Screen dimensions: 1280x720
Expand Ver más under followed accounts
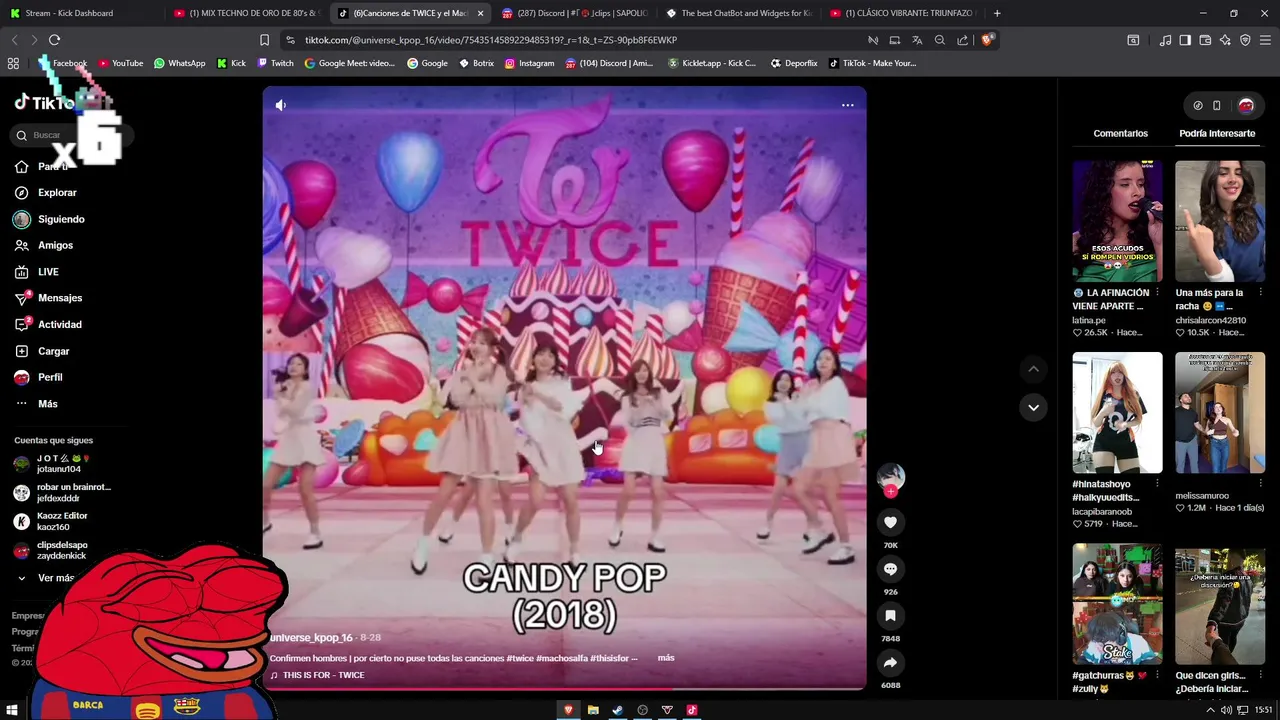click(x=55, y=578)
